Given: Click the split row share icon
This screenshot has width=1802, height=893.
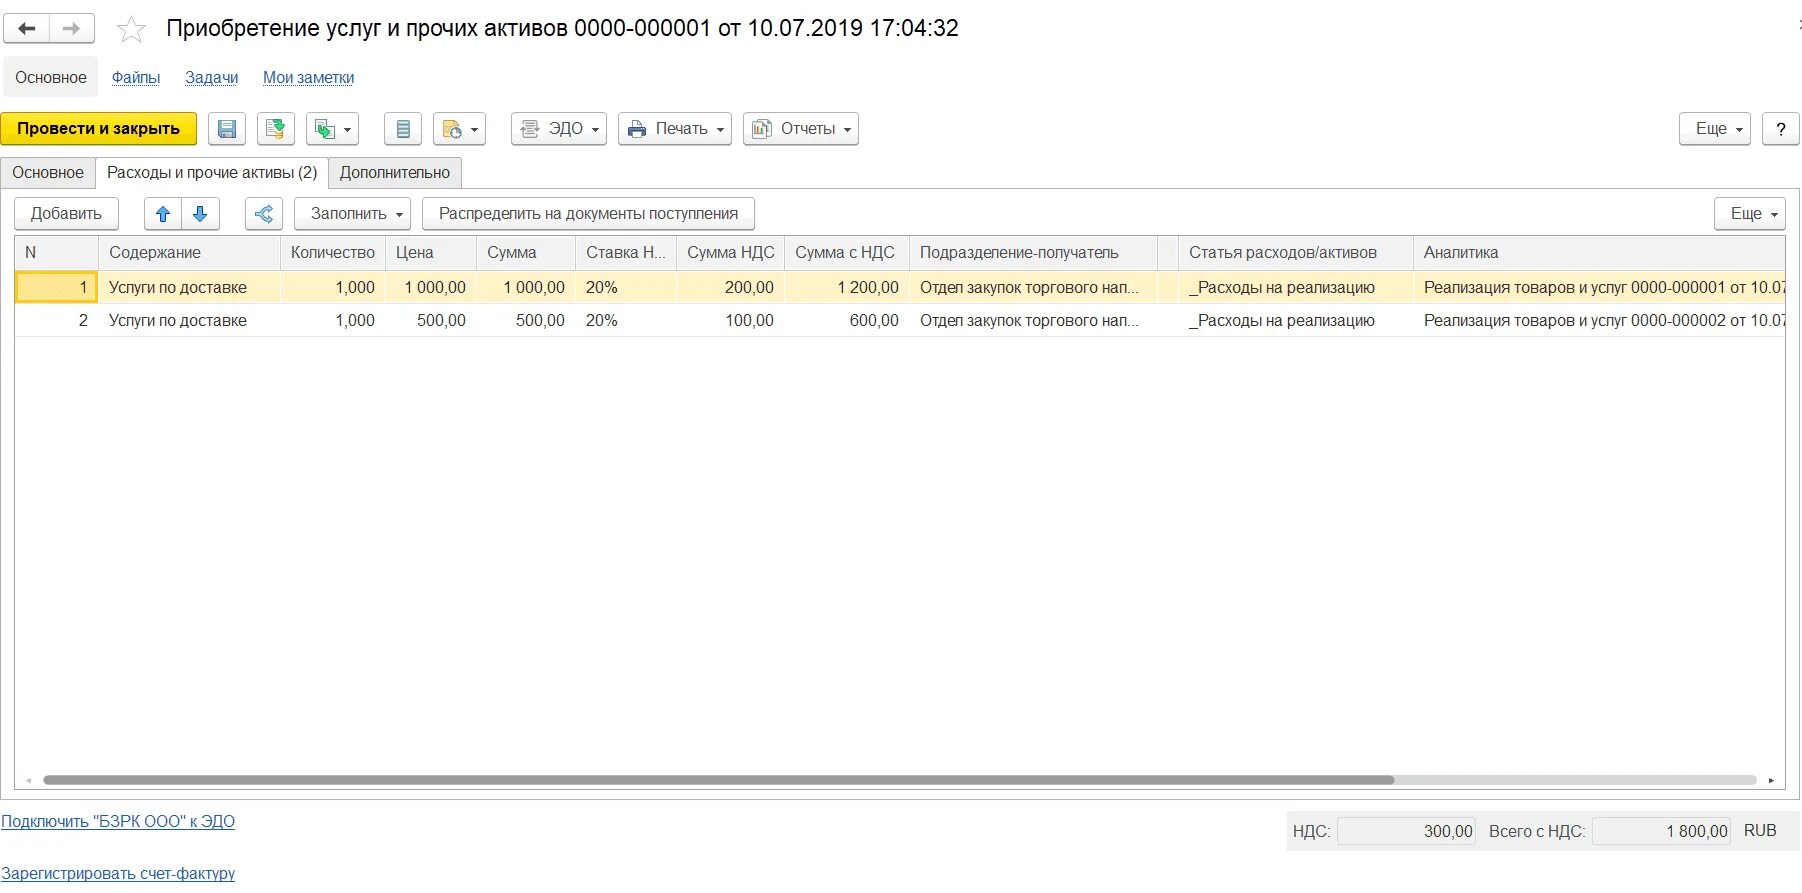Looking at the screenshot, I should [264, 214].
